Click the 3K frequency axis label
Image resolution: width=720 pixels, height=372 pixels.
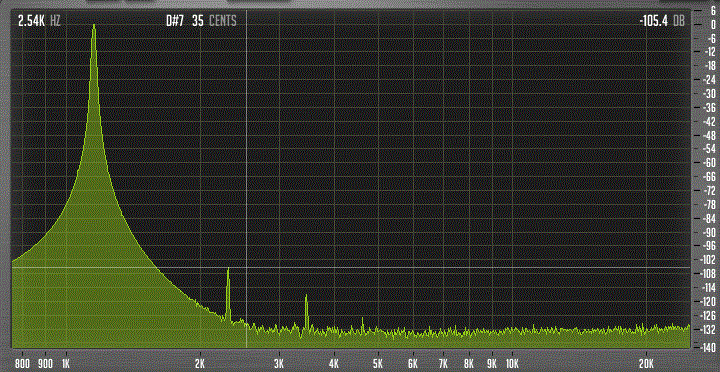tap(279, 364)
